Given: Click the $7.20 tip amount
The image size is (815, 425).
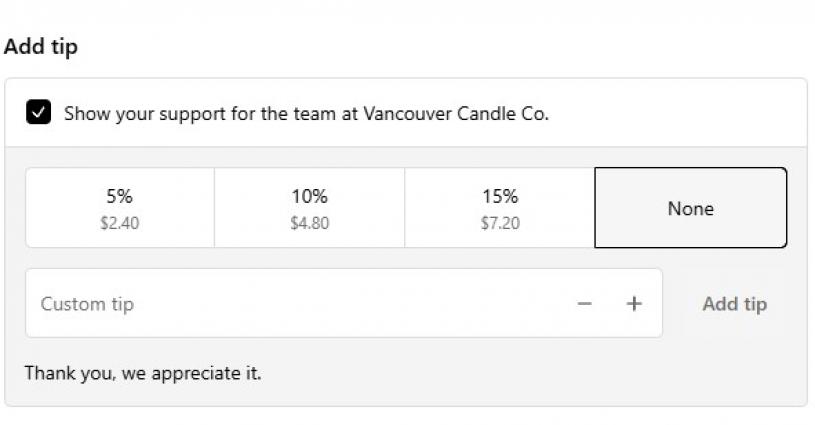Looking at the screenshot, I should tap(499, 223).
